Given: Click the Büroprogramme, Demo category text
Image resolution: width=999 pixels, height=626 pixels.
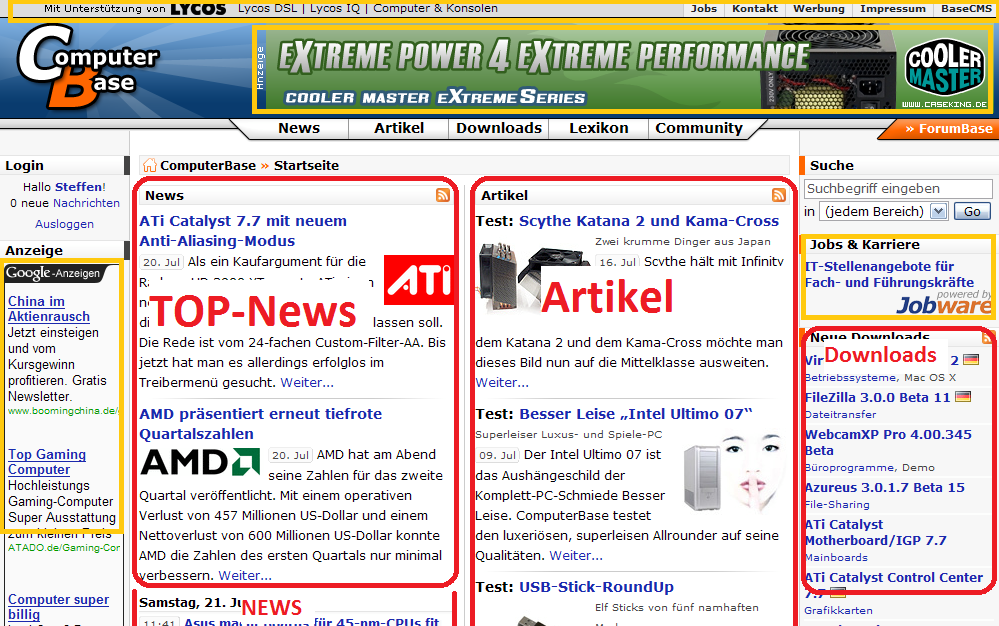Looking at the screenshot, I should point(870,467).
